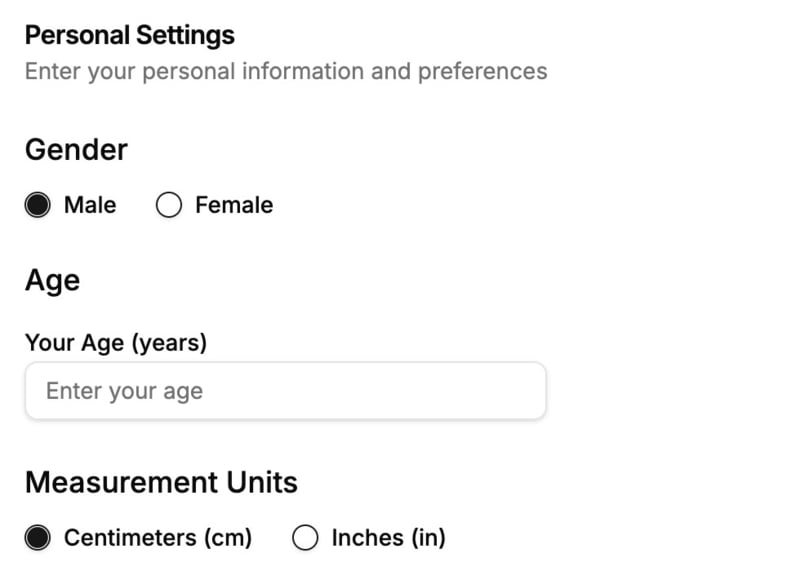Click the 'Measurement Units' section heading
This screenshot has width=800, height=584.
[161, 483]
